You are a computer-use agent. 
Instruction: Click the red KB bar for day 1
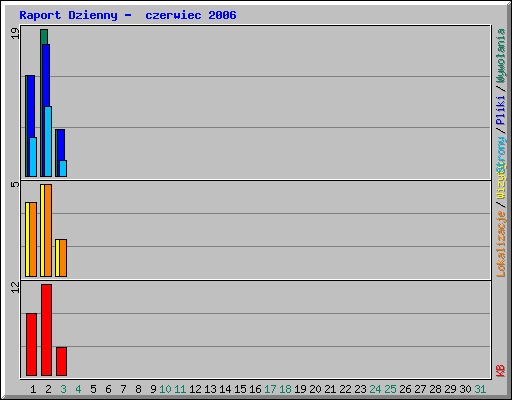pos(31,344)
